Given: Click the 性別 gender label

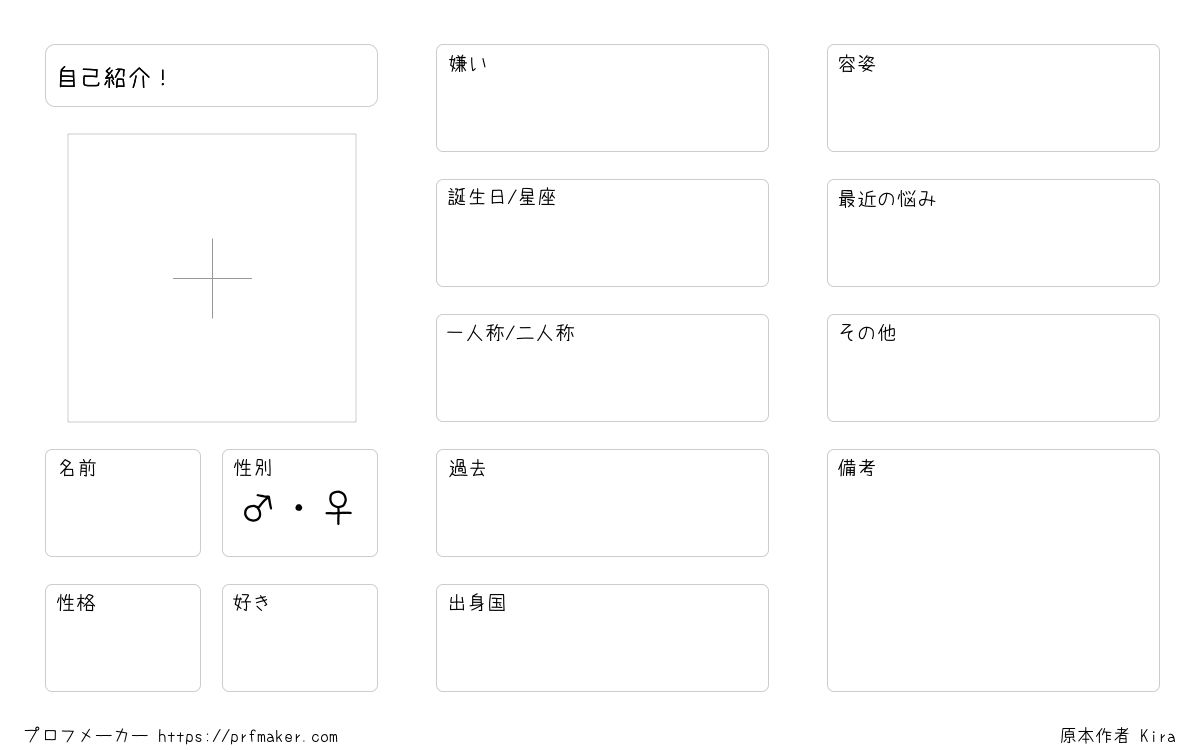Looking at the screenshot, I should tap(253, 468).
